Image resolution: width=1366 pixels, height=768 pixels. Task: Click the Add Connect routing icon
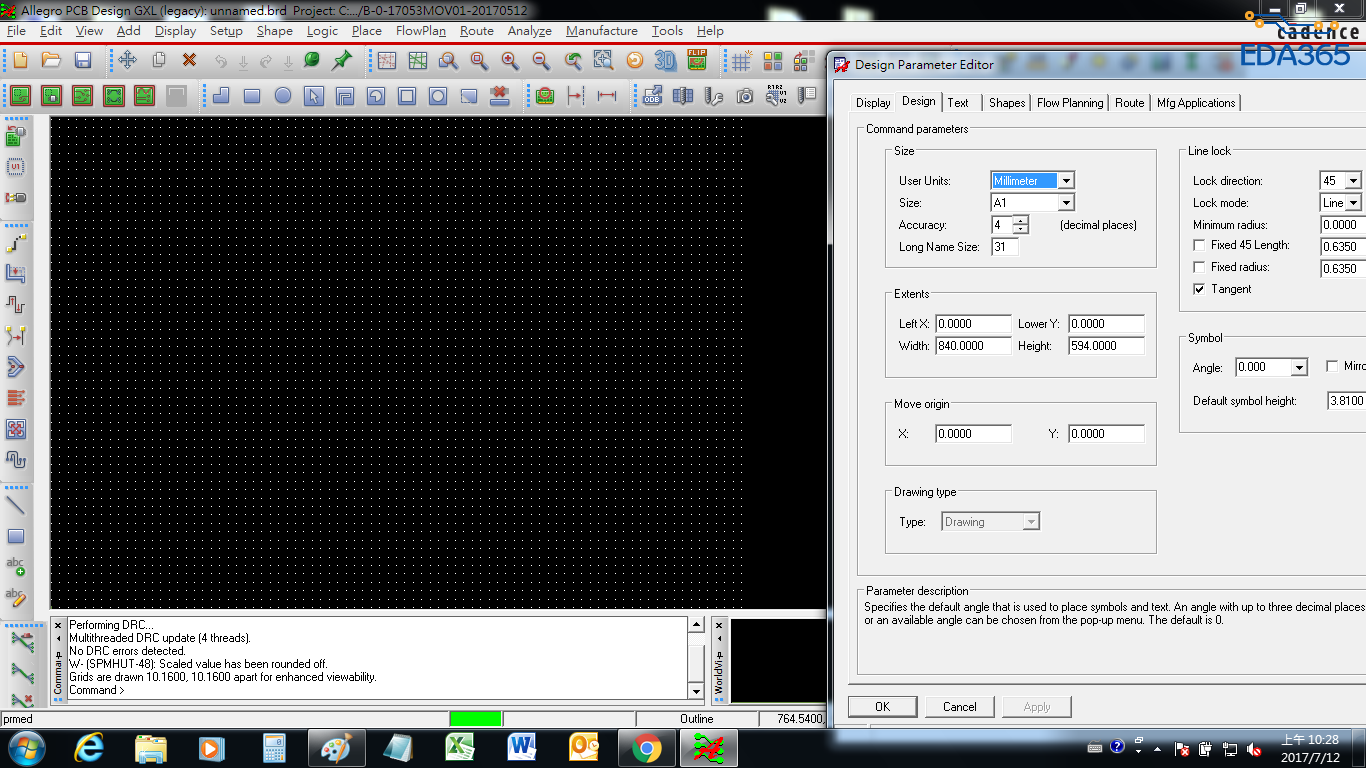[x=16, y=242]
